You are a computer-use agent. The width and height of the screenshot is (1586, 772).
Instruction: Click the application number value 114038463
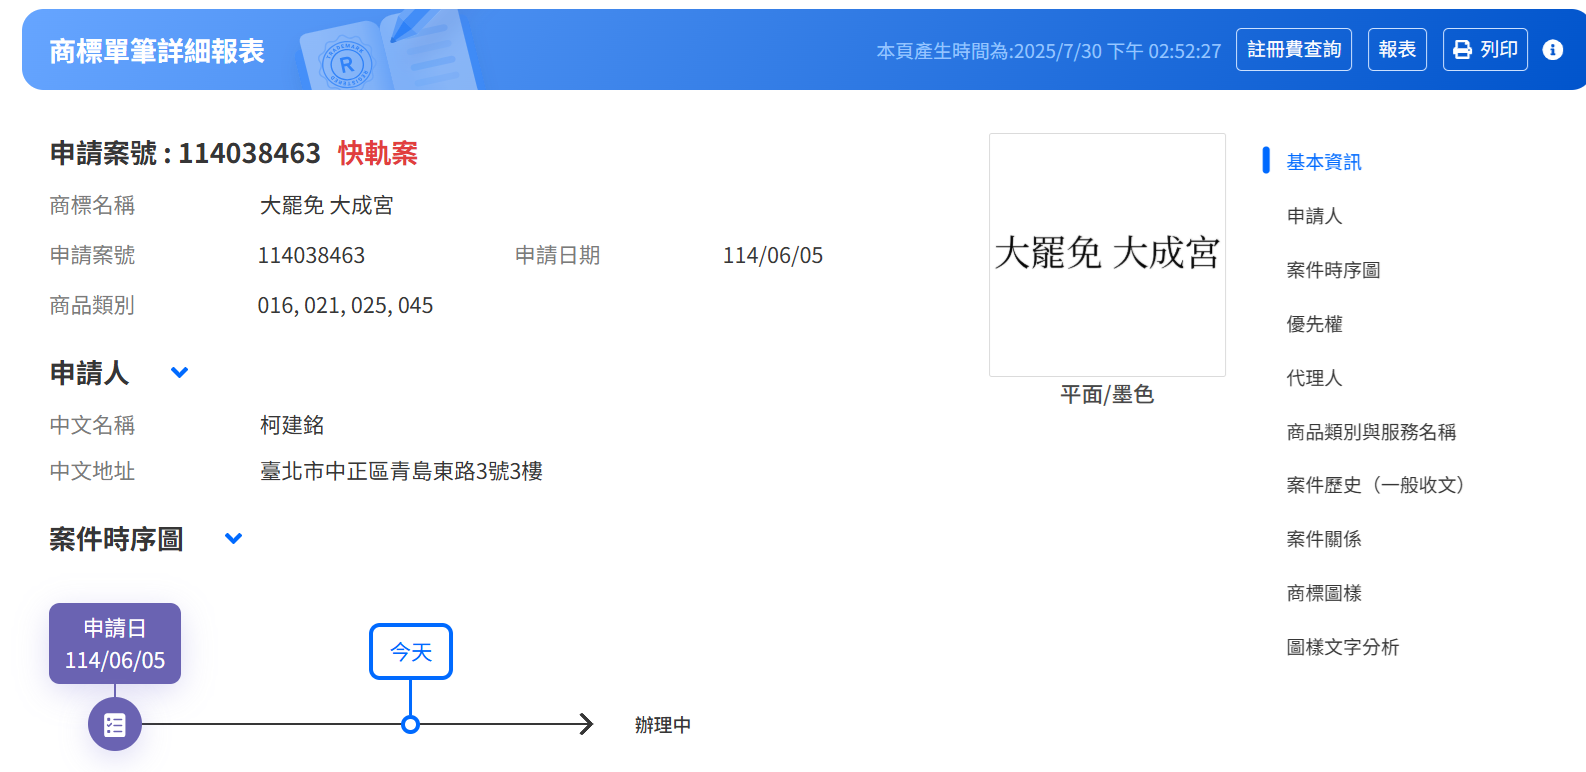click(311, 256)
